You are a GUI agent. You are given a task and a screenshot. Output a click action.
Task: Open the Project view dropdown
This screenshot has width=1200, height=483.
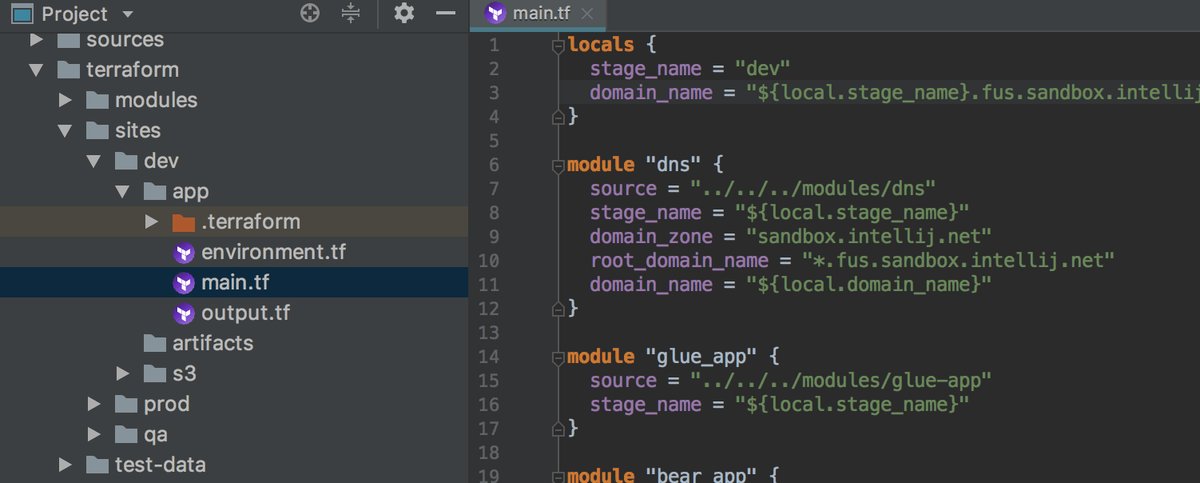point(126,14)
